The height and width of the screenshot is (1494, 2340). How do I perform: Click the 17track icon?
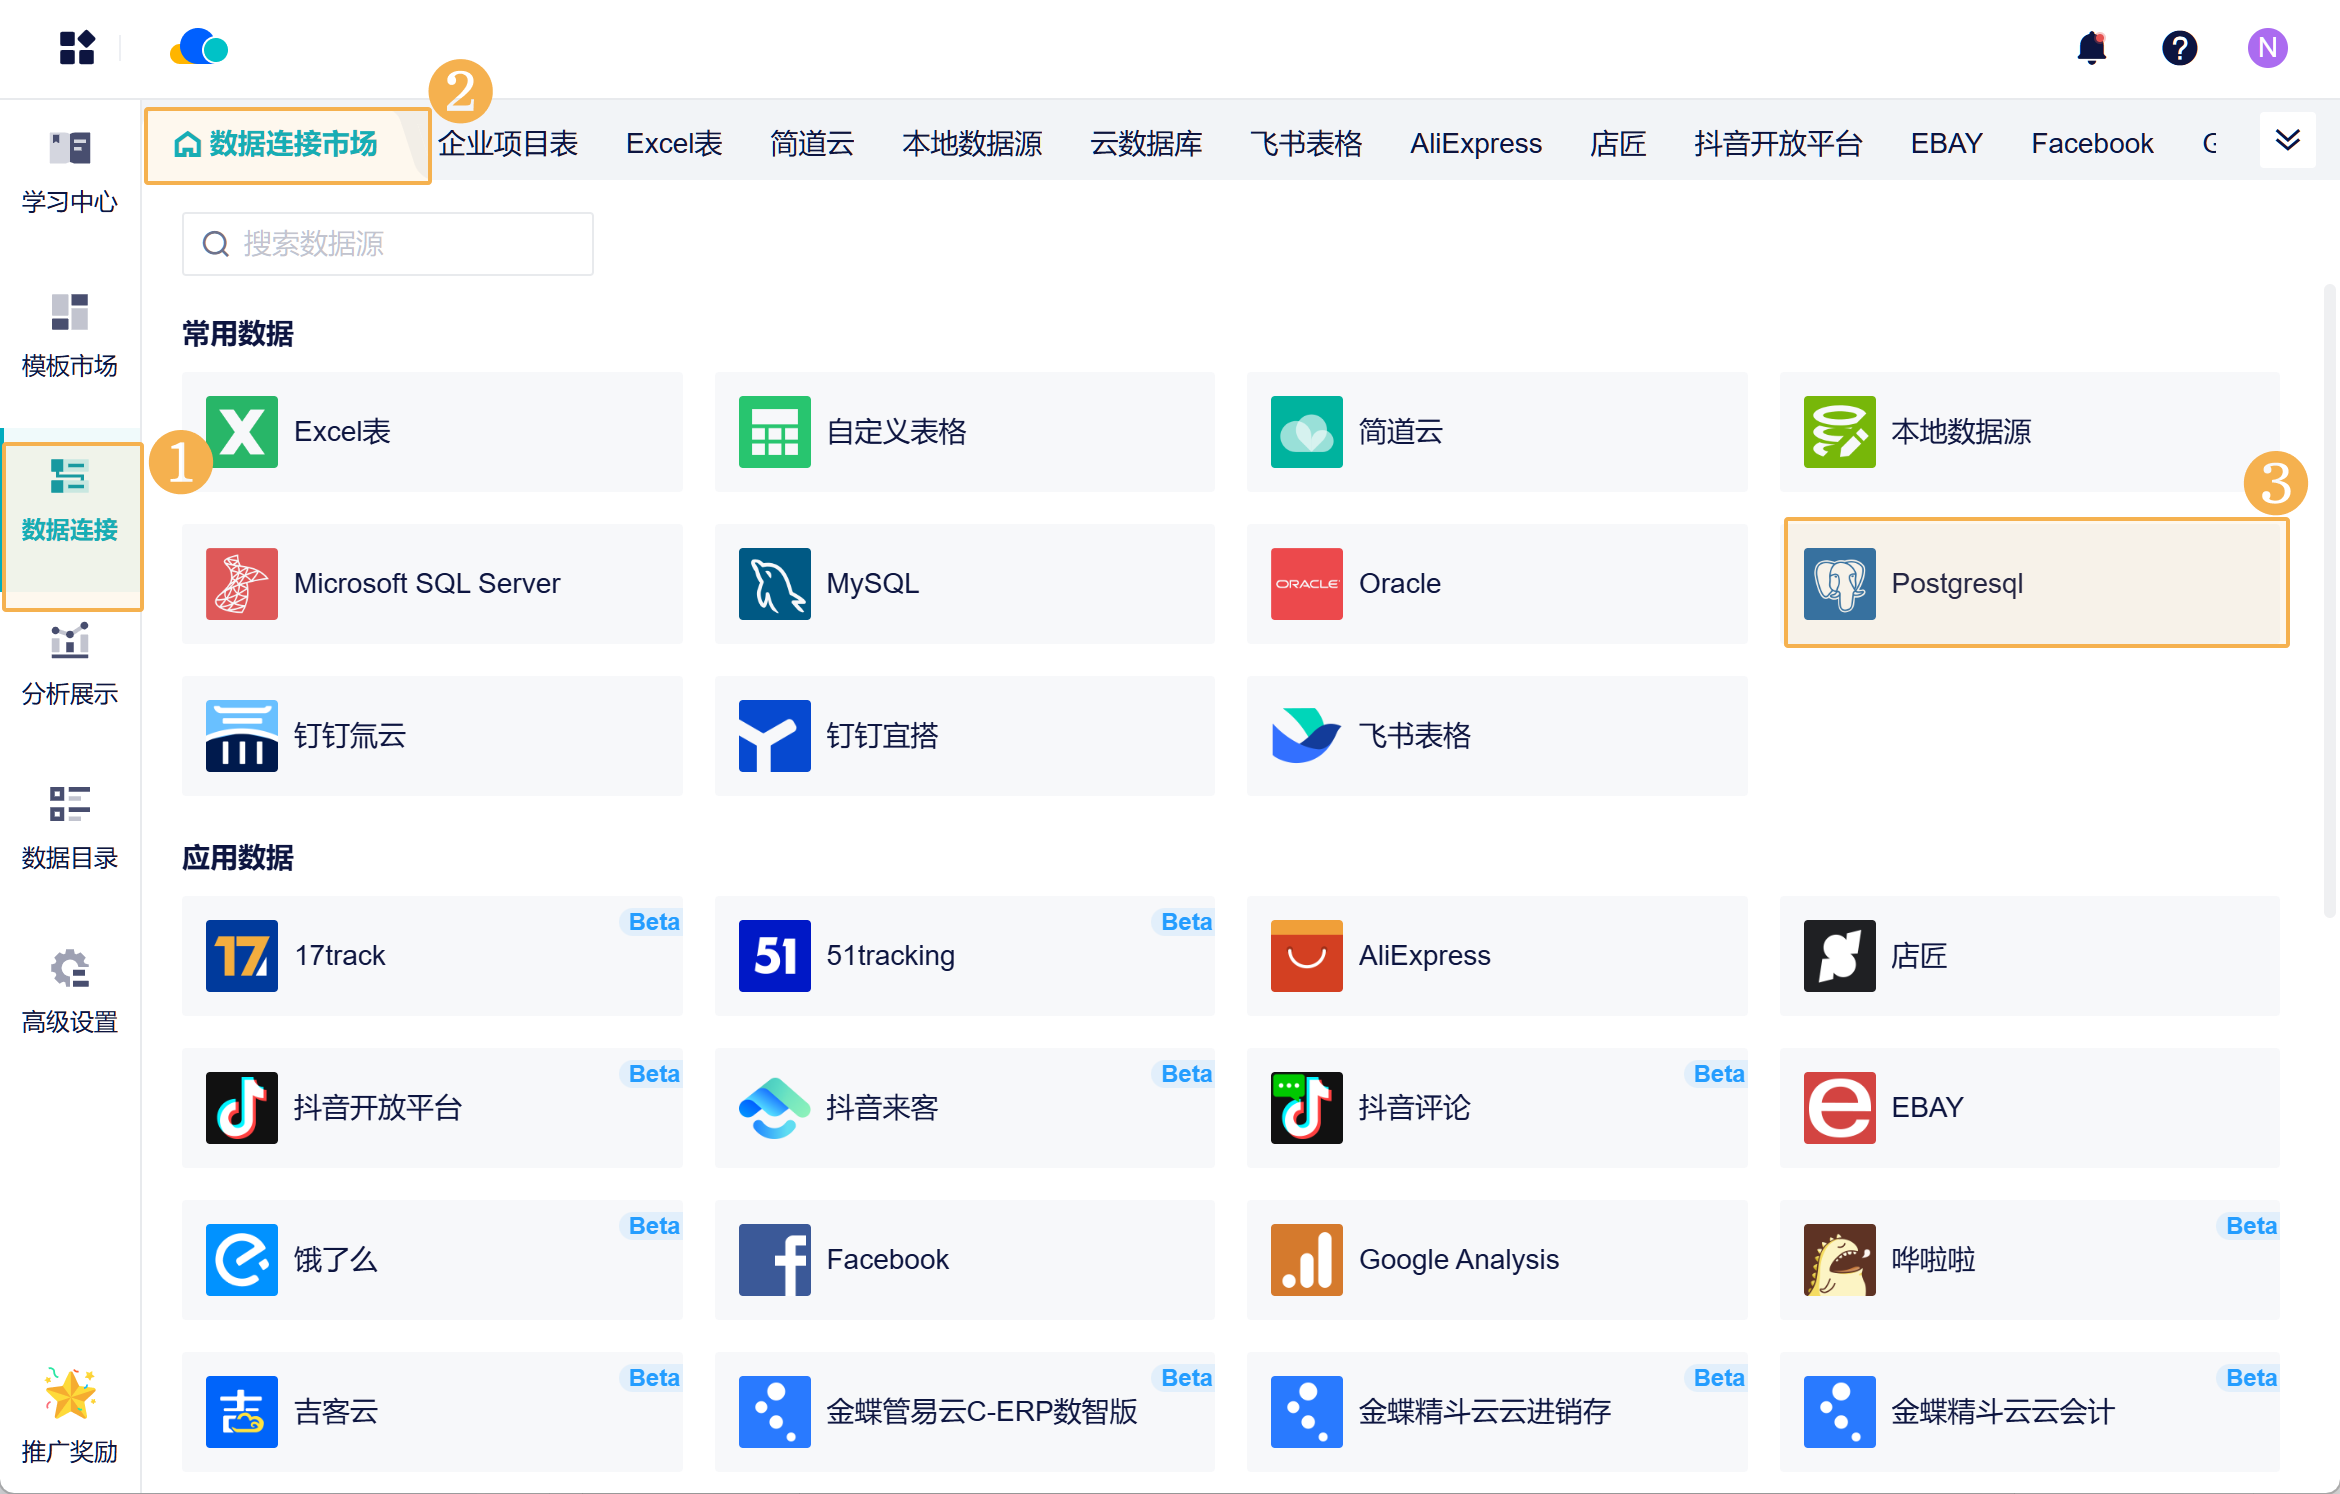[242, 956]
